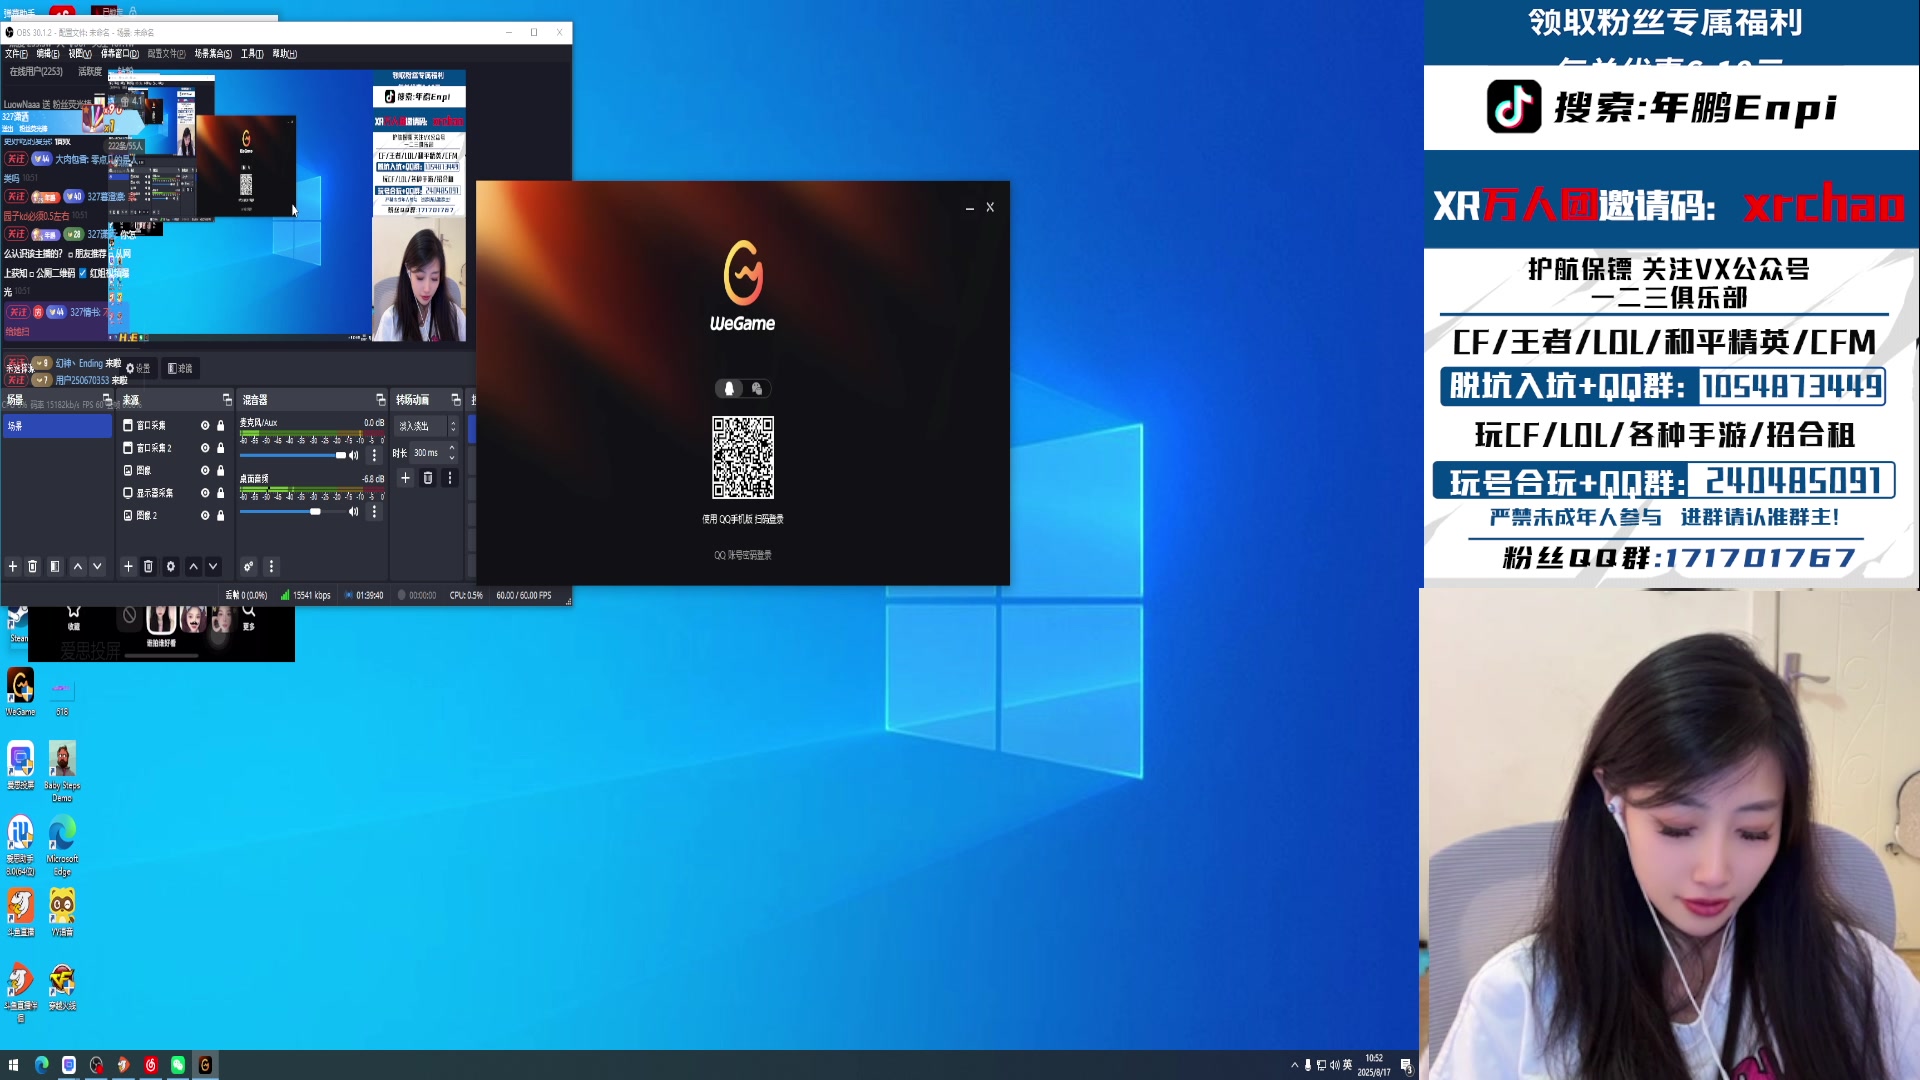Toggle visibility of 显示器采集 source
The image size is (1920, 1080).
pyautogui.click(x=205, y=493)
